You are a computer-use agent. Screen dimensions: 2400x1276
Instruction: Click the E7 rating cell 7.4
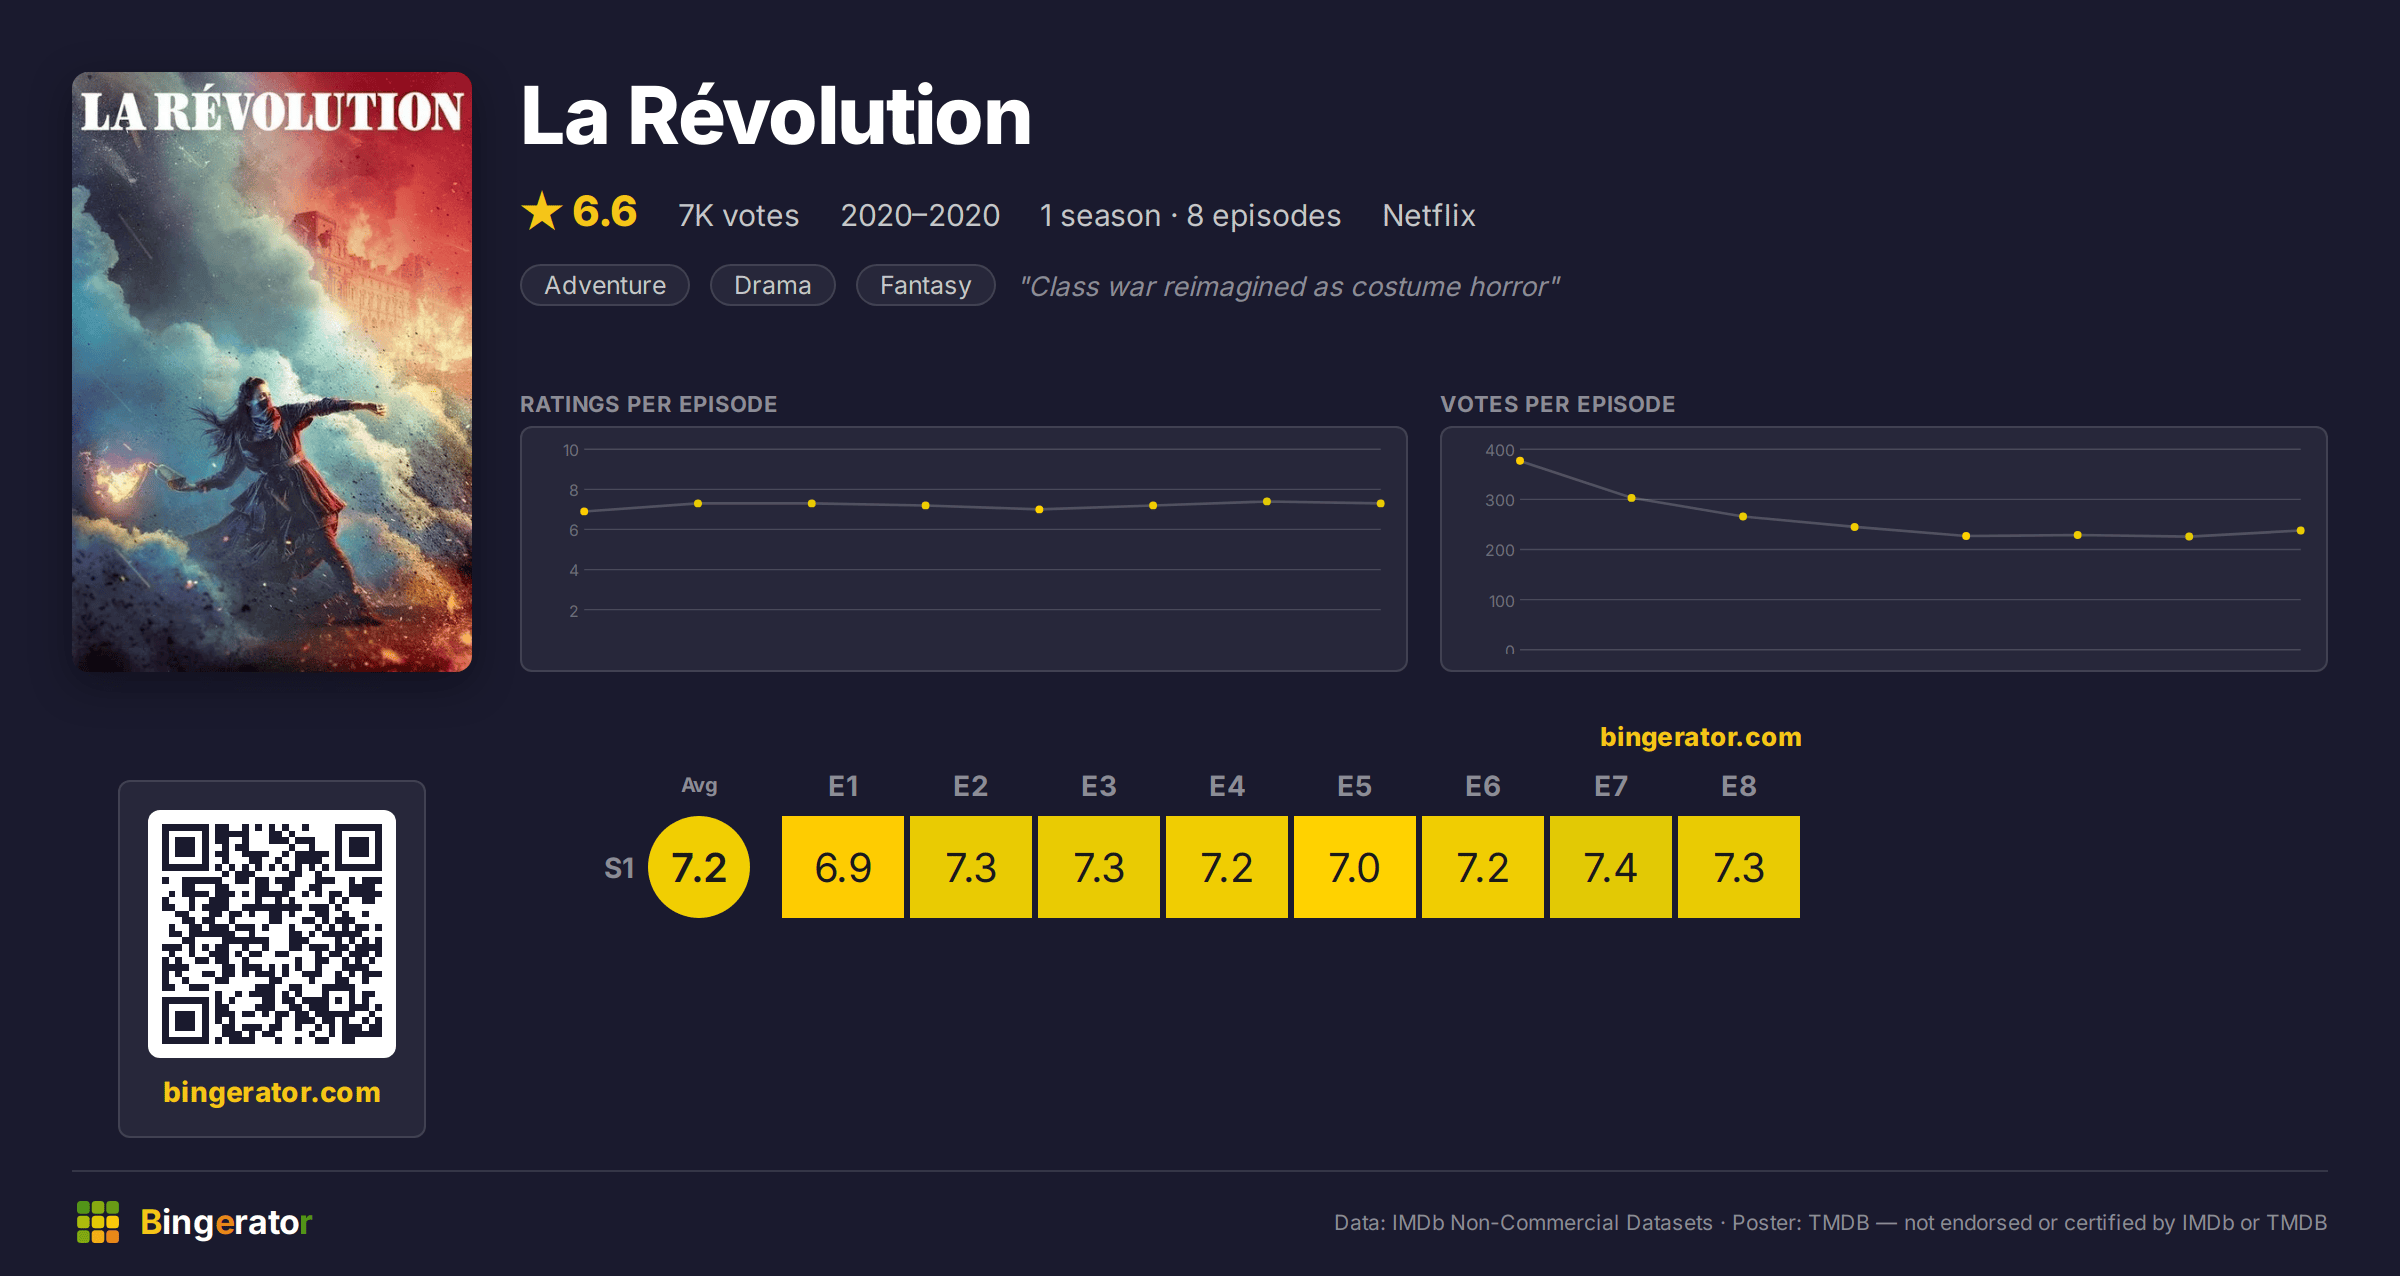(x=1611, y=867)
